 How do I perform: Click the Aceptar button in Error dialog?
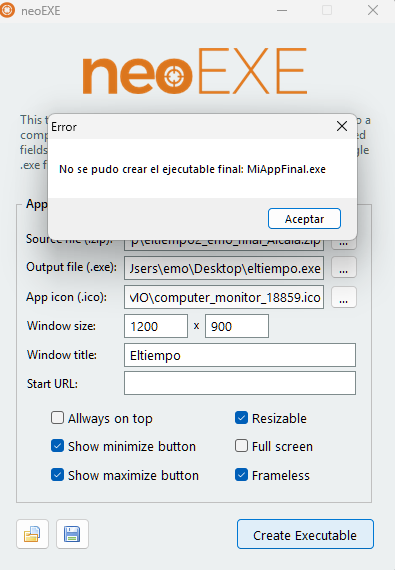pos(304,218)
